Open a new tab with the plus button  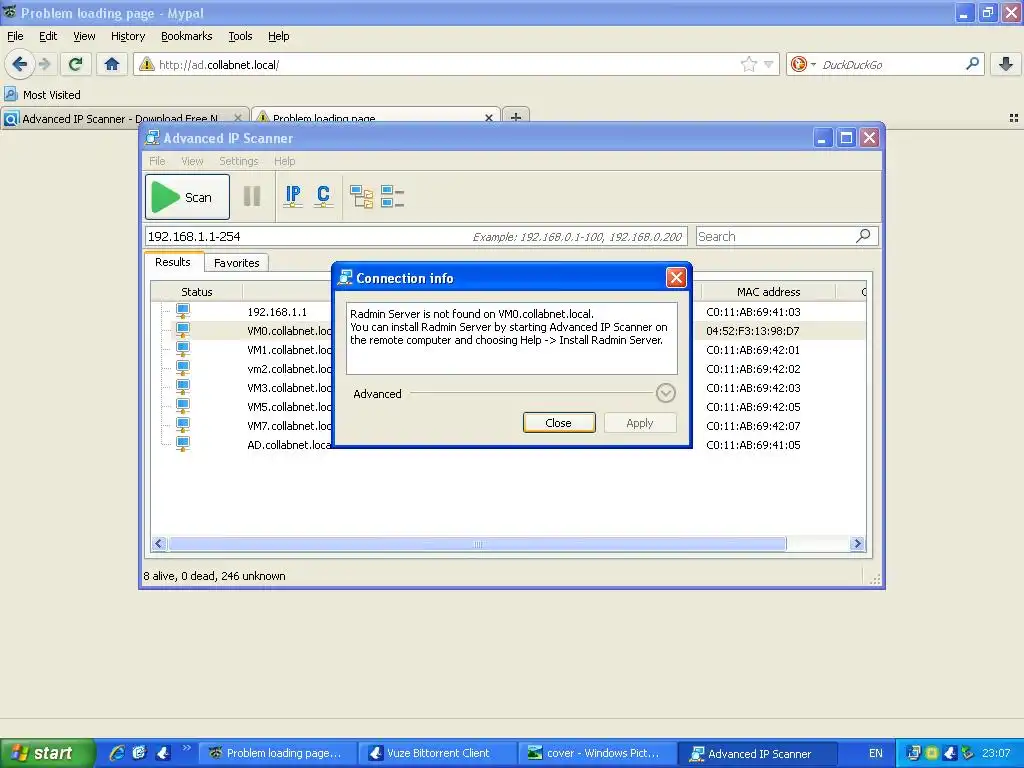(x=516, y=118)
